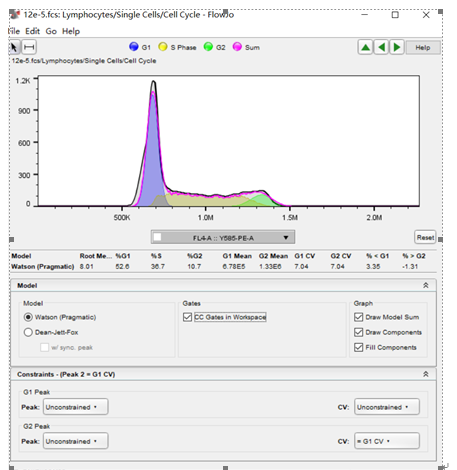Screen dimensions: 457x470
Task: Toggle Fill Components checkbox
Action: (x=358, y=347)
